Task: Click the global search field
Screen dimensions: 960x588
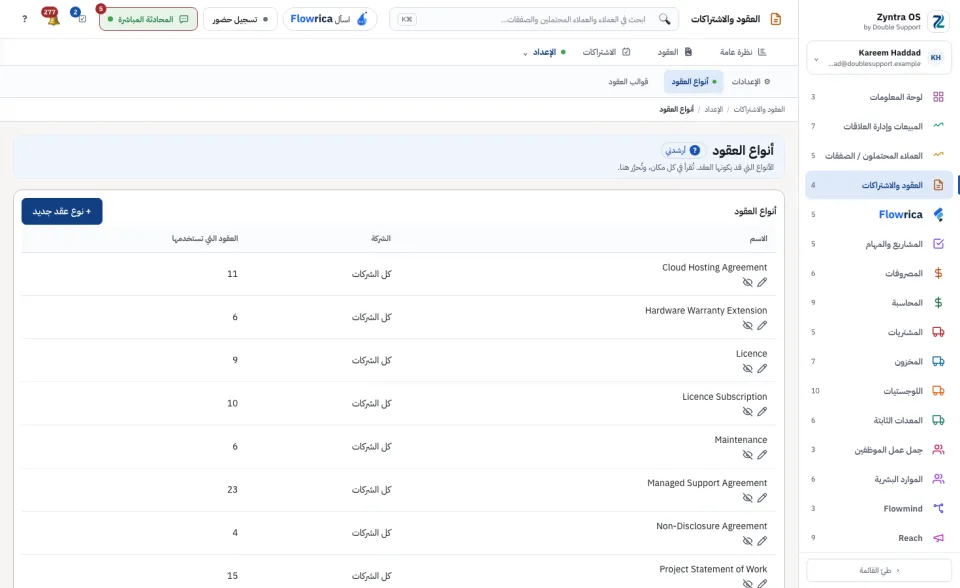Action: click(534, 19)
